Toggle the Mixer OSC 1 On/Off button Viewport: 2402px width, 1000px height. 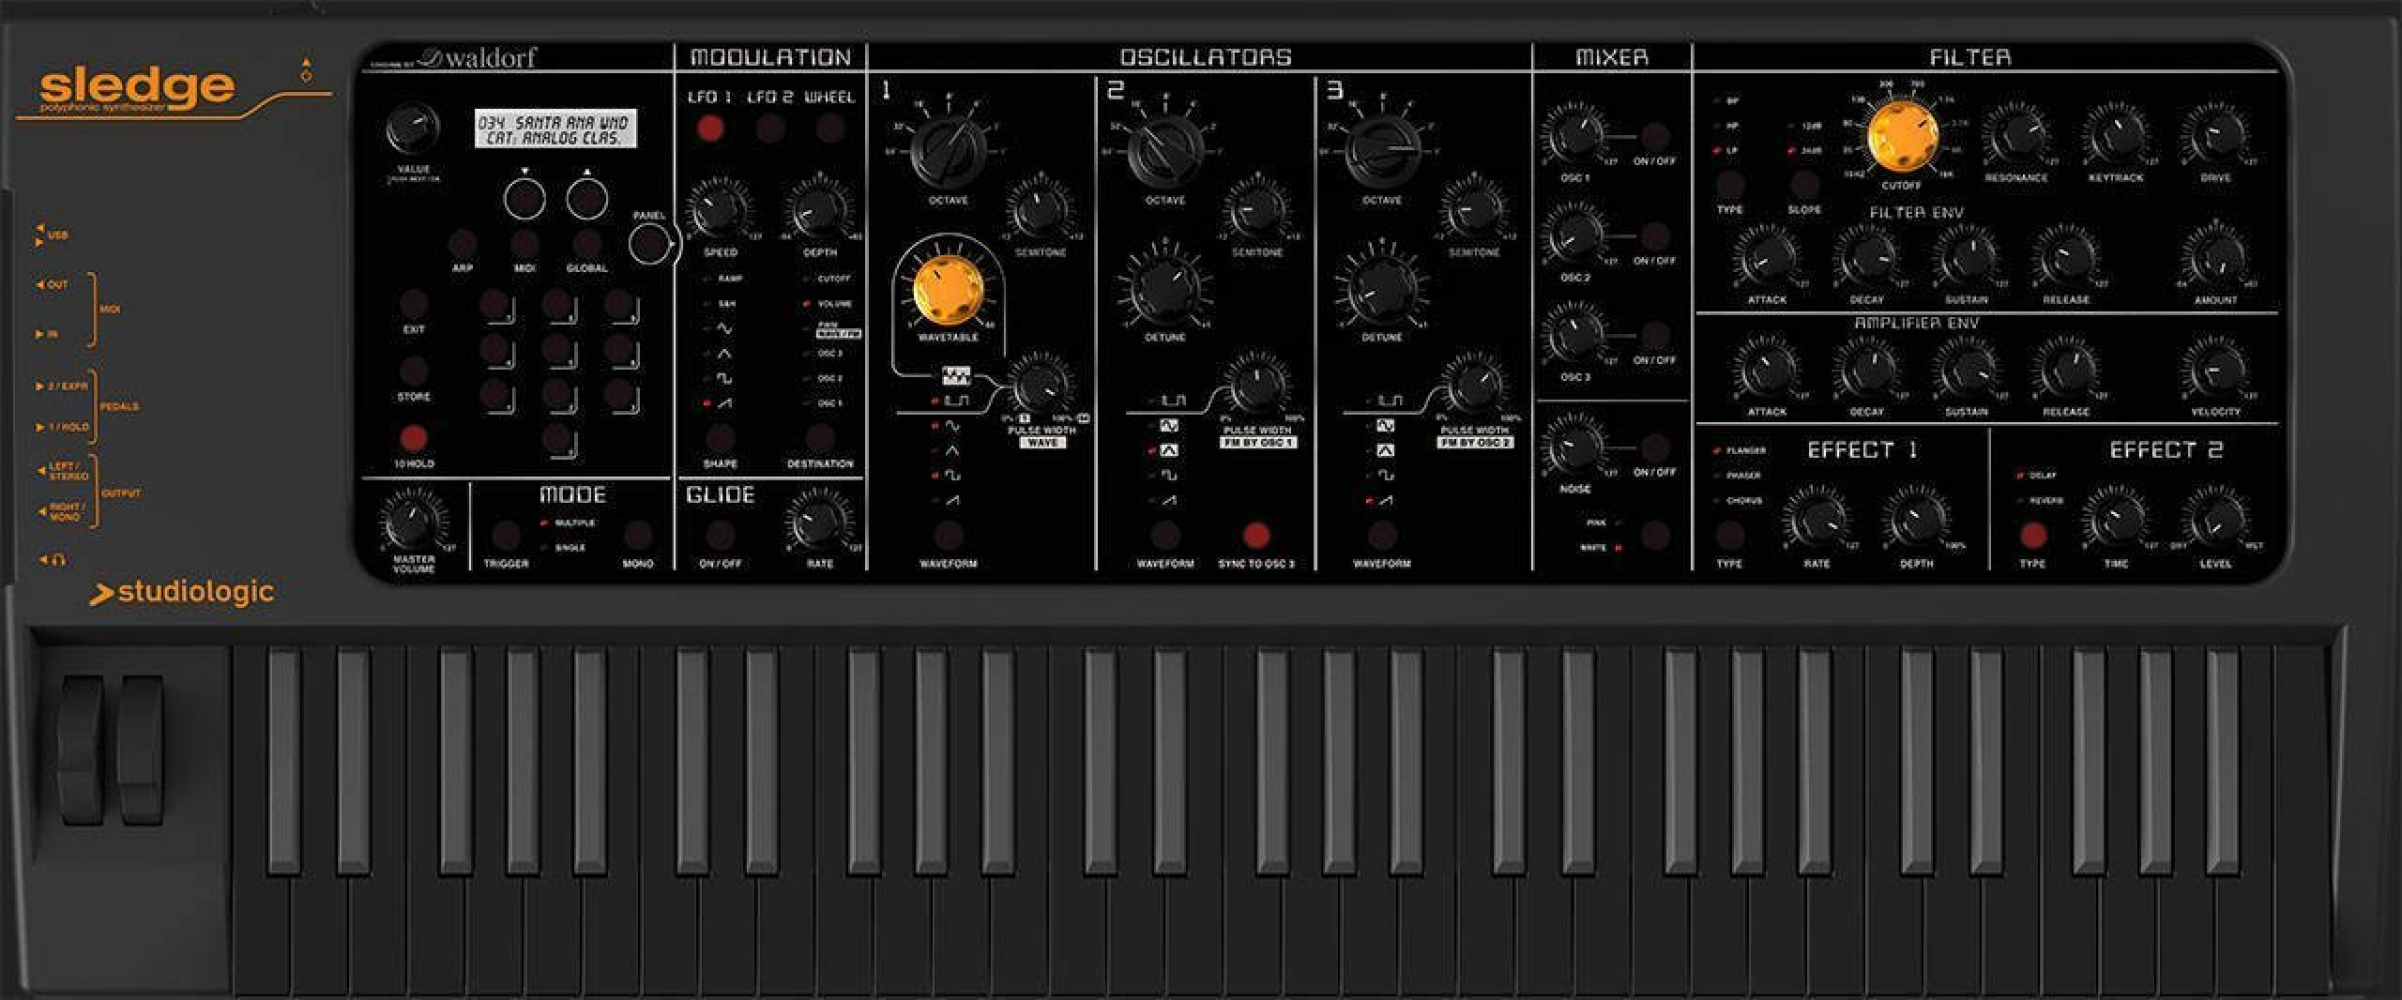(x=1655, y=135)
